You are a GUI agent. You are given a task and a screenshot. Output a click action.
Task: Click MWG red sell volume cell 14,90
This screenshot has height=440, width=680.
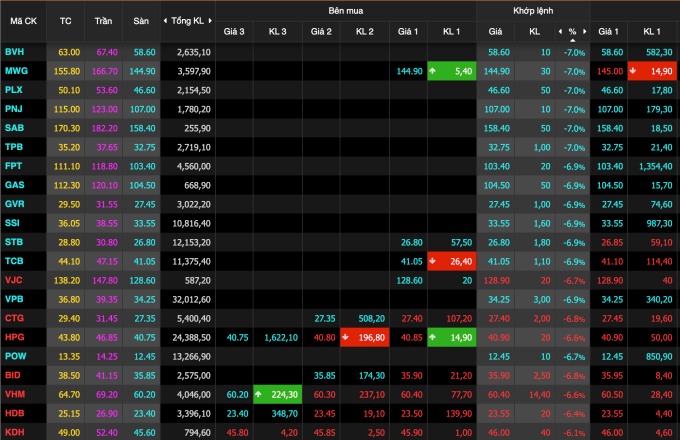[x=652, y=71]
